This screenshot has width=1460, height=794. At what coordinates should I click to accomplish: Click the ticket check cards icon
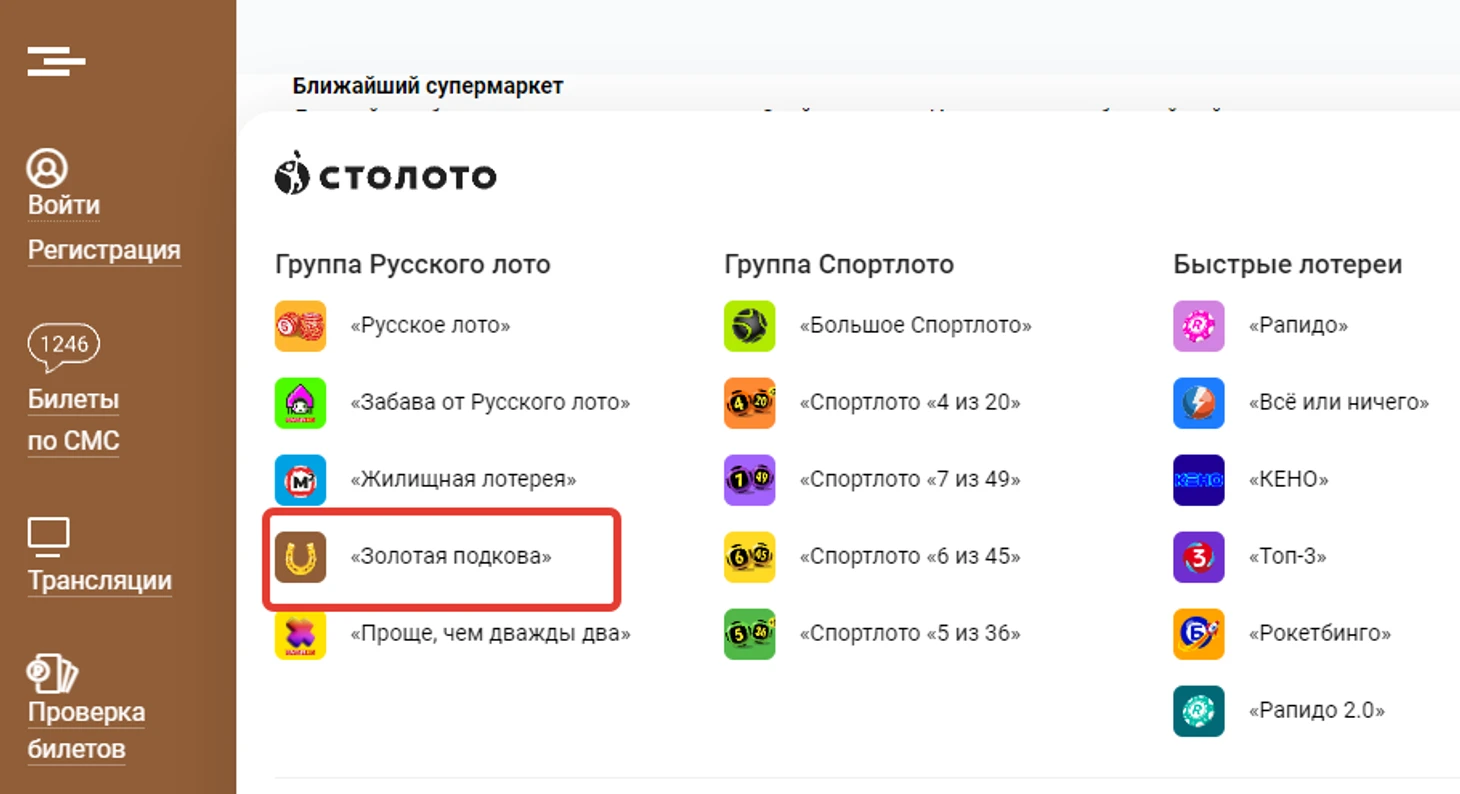click(x=51, y=675)
